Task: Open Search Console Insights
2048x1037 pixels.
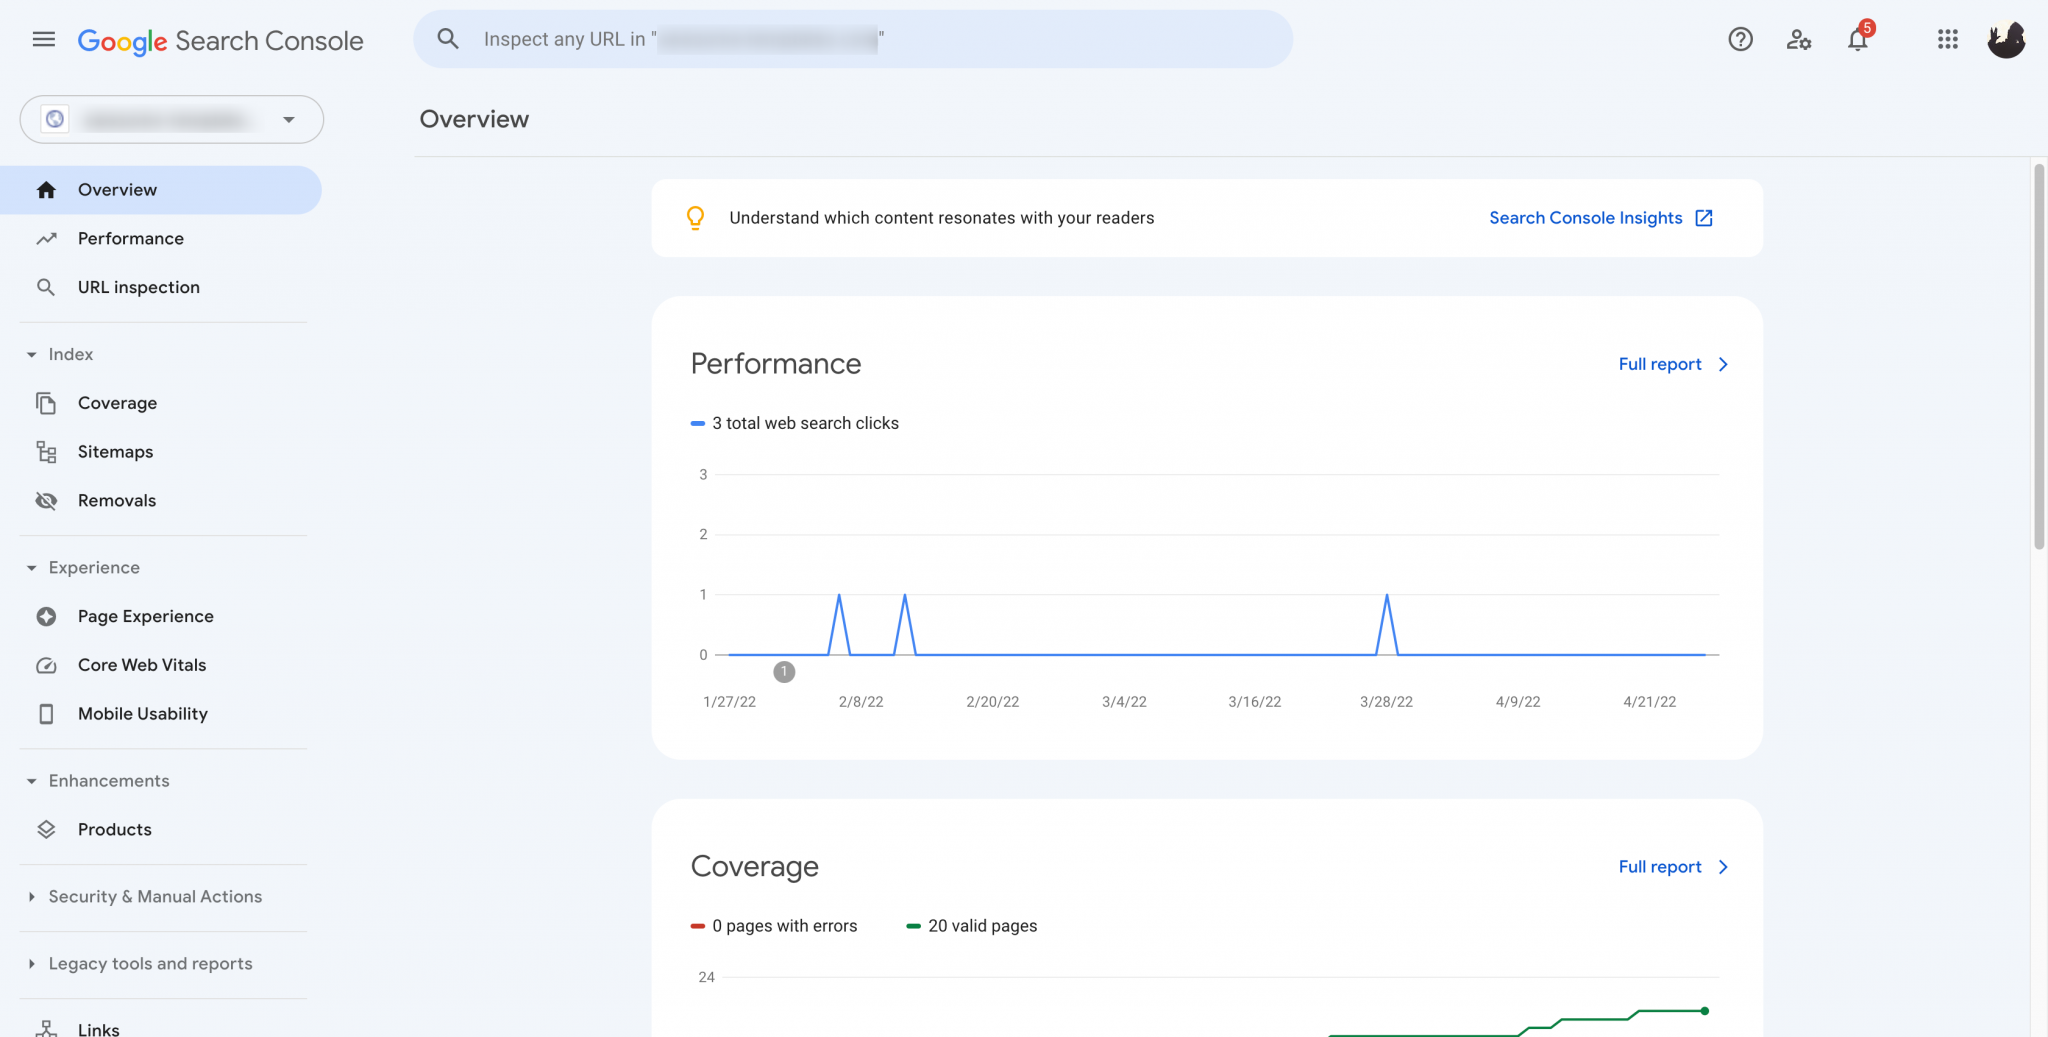Action: pos(1600,217)
